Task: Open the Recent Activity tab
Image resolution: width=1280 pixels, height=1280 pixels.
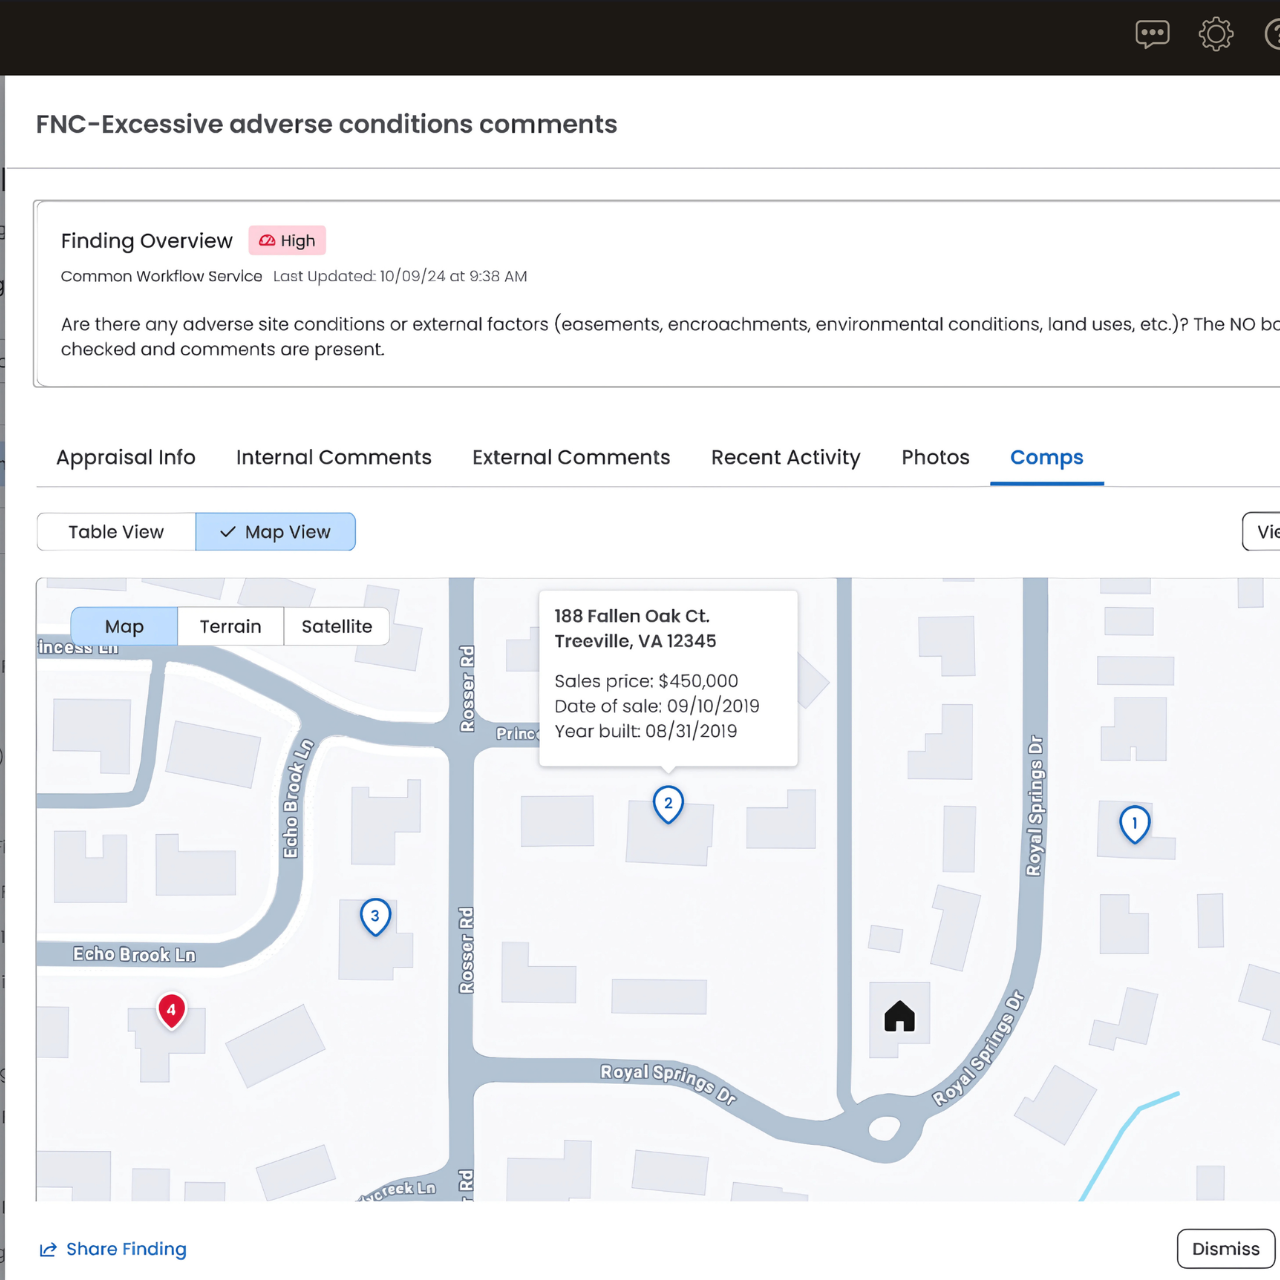Action: click(x=785, y=457)
